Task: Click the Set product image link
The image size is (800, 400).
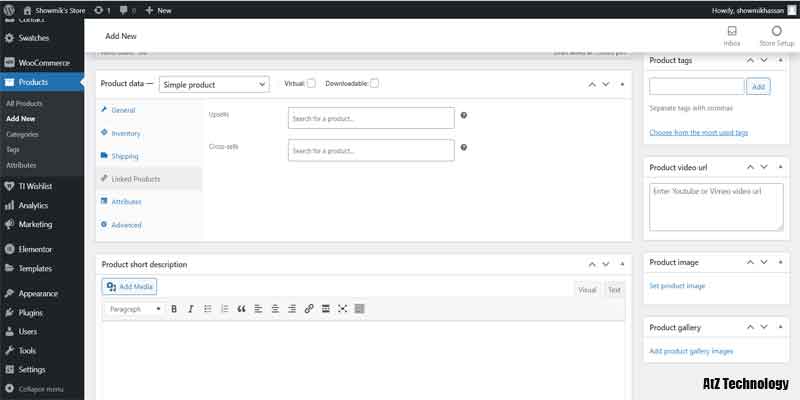Action: click(677, 286)
